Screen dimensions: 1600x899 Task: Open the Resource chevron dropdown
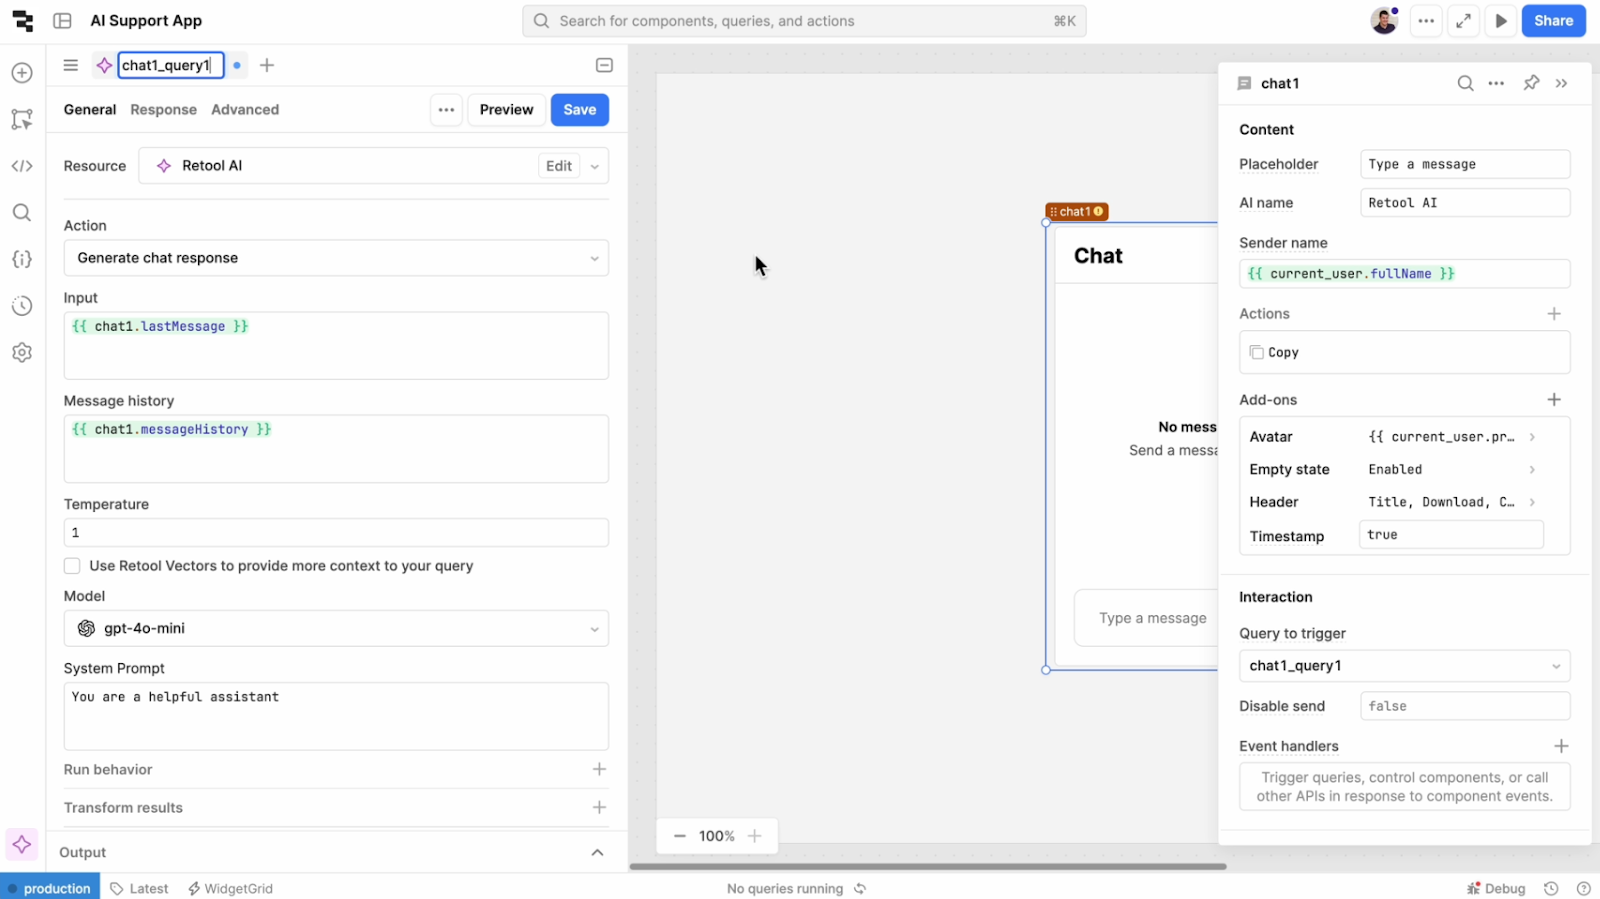[x=595, y=166]
